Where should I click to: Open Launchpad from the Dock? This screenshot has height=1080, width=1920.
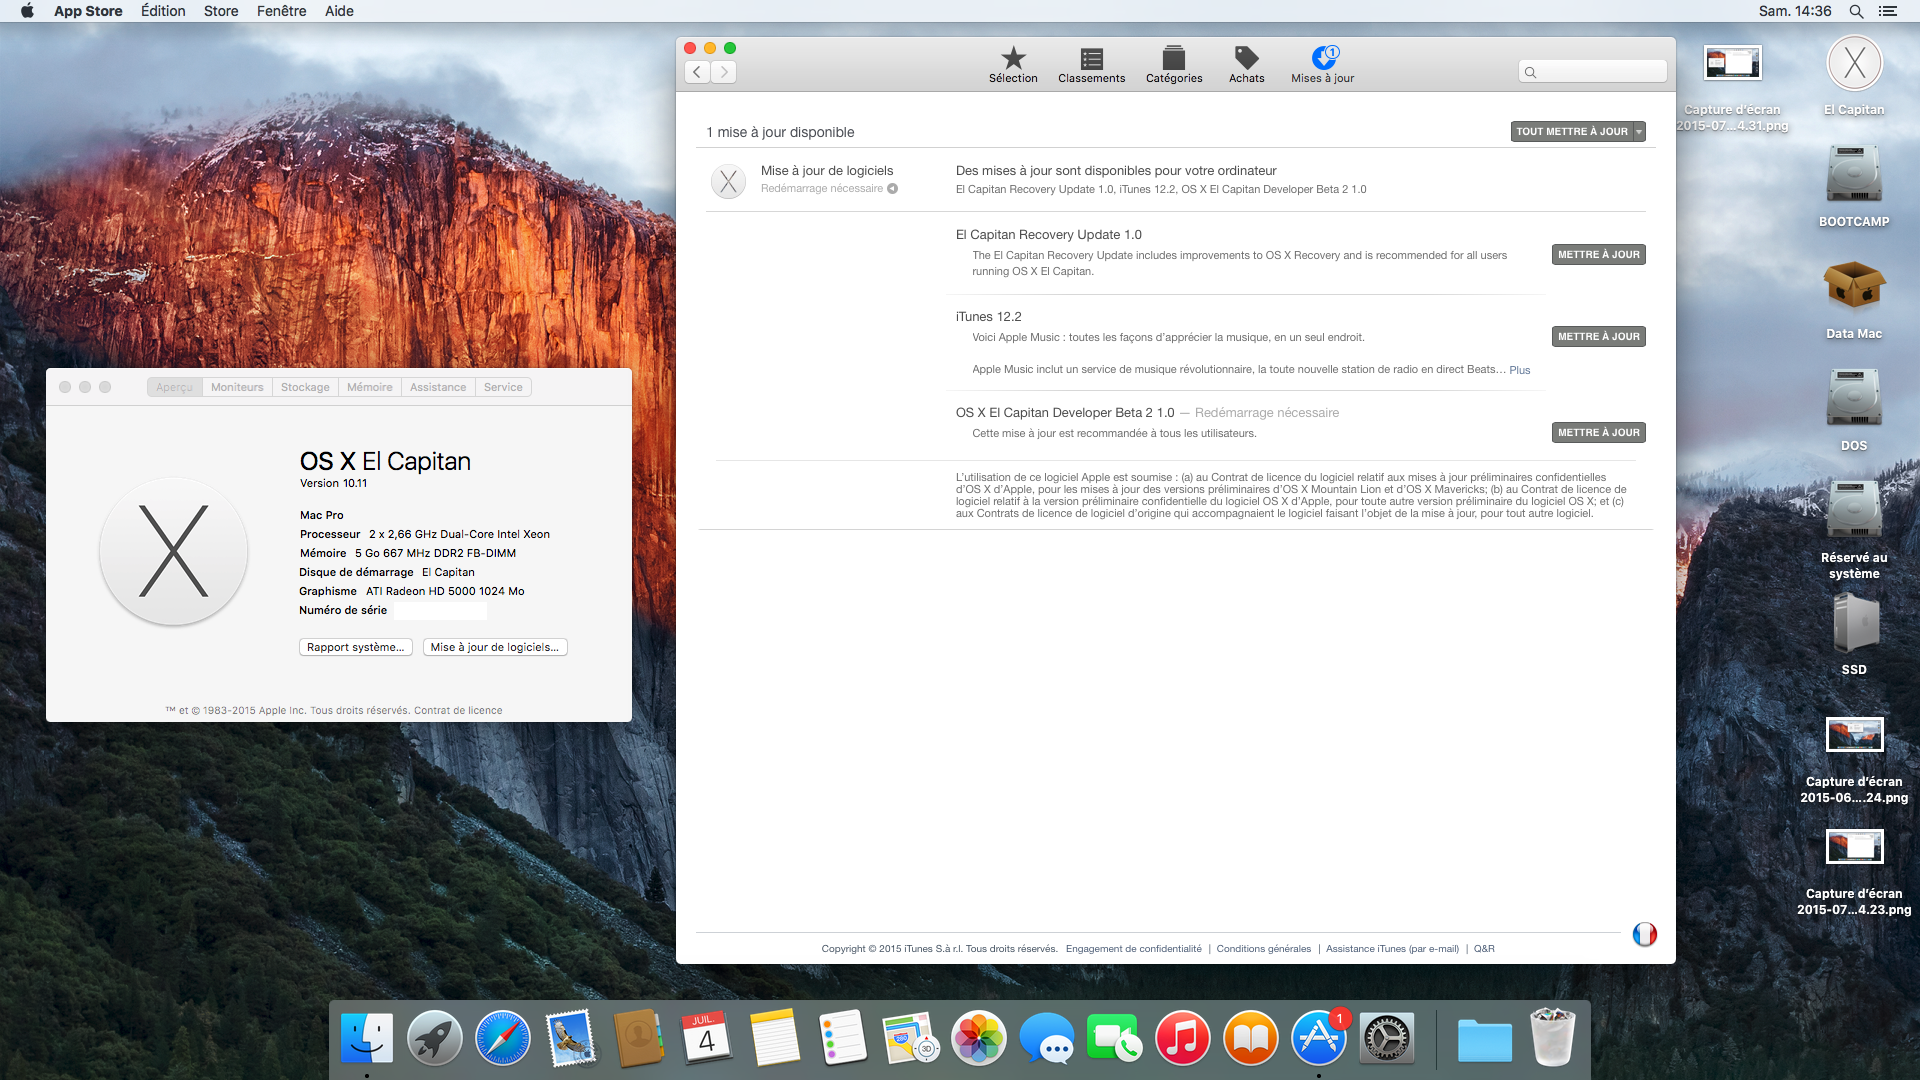tap(435, 1038)
